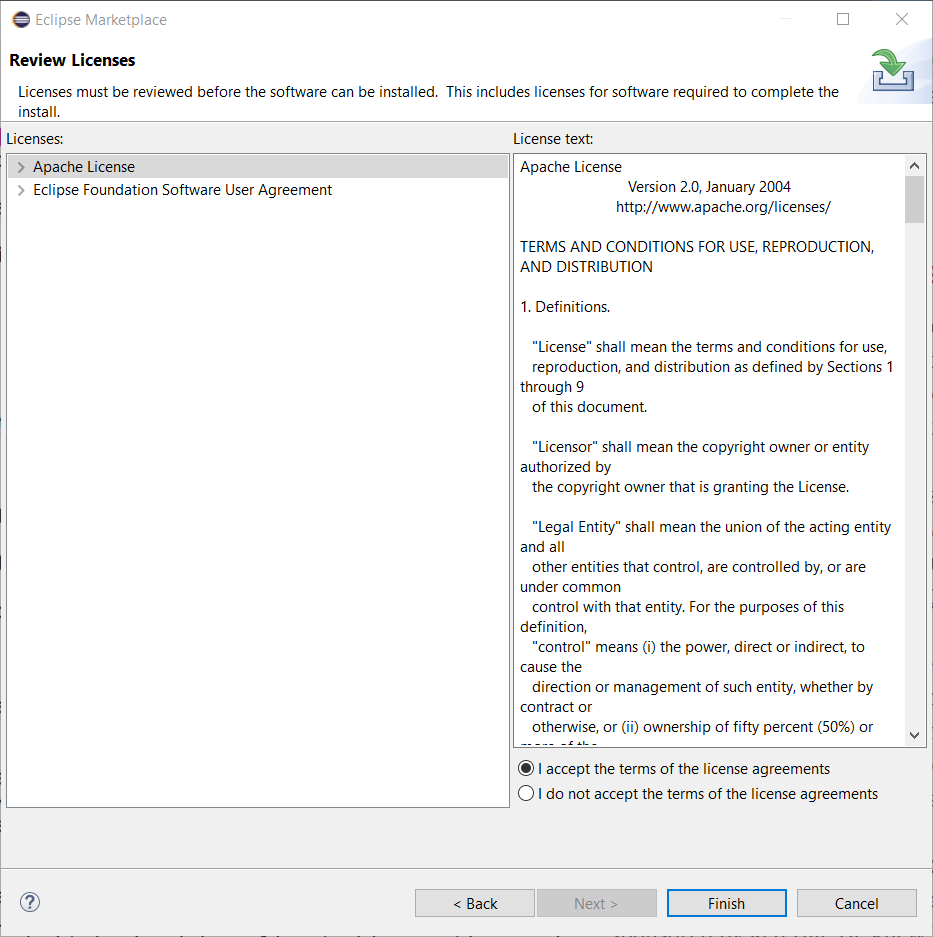
Task: Select Eclipse Foundation Software User Agreement entry
Action: 182,190
